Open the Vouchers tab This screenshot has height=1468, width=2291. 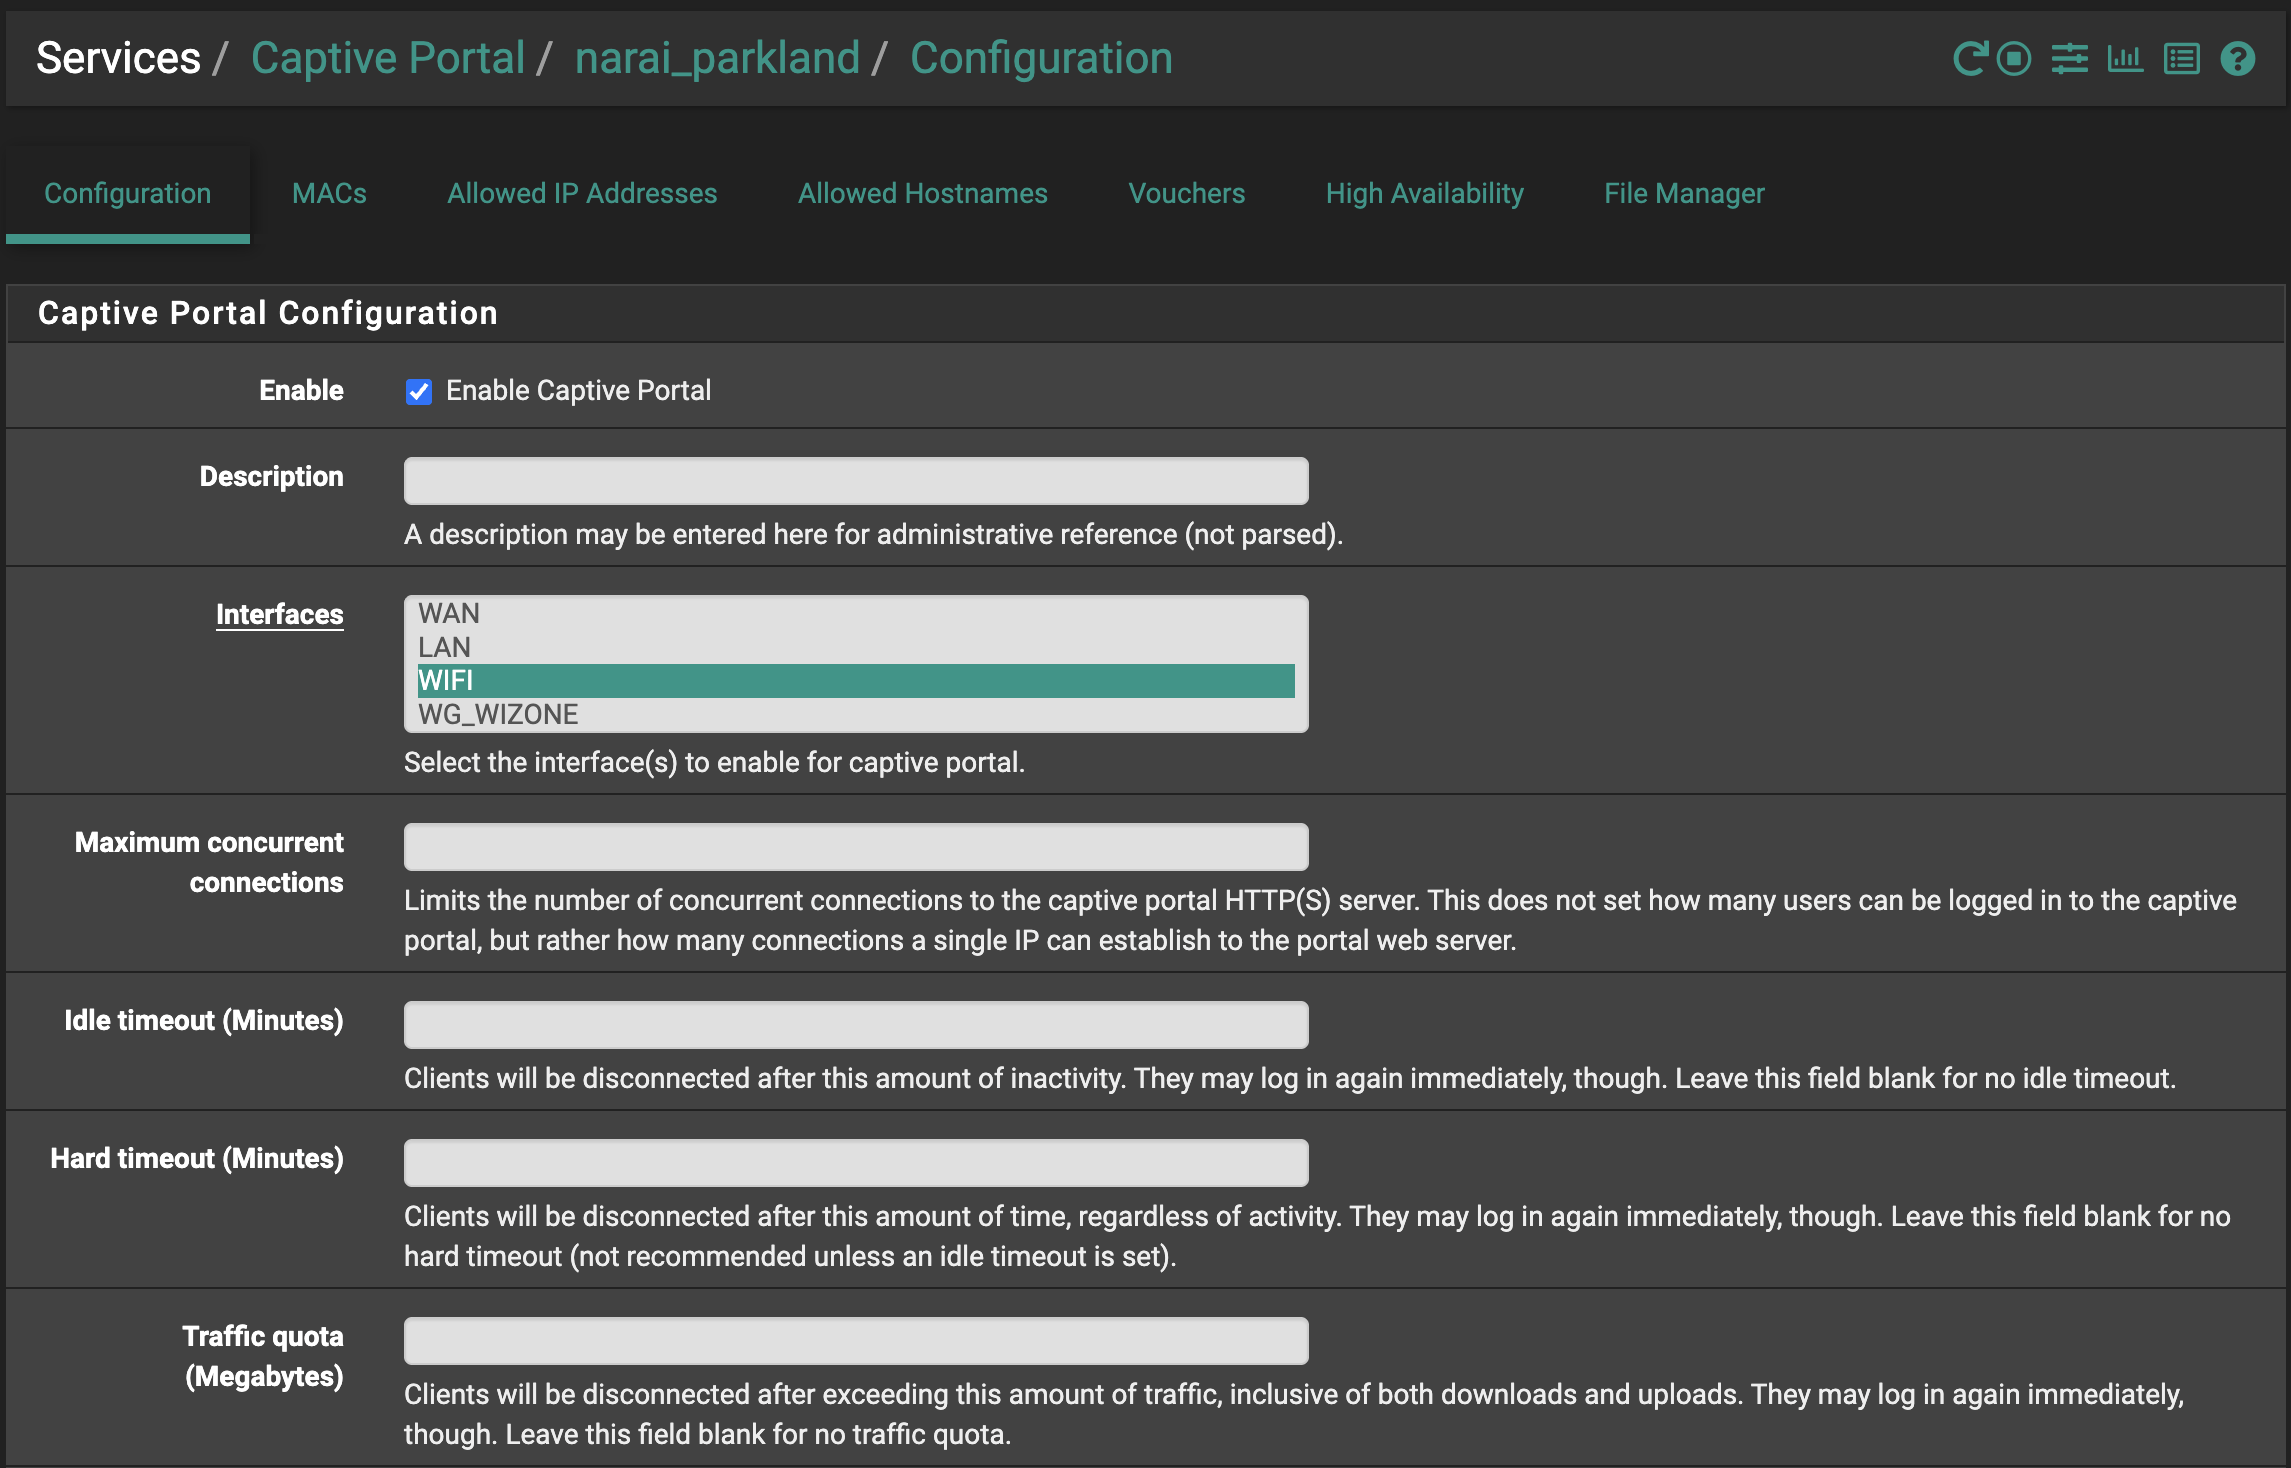pos(1186,193)
